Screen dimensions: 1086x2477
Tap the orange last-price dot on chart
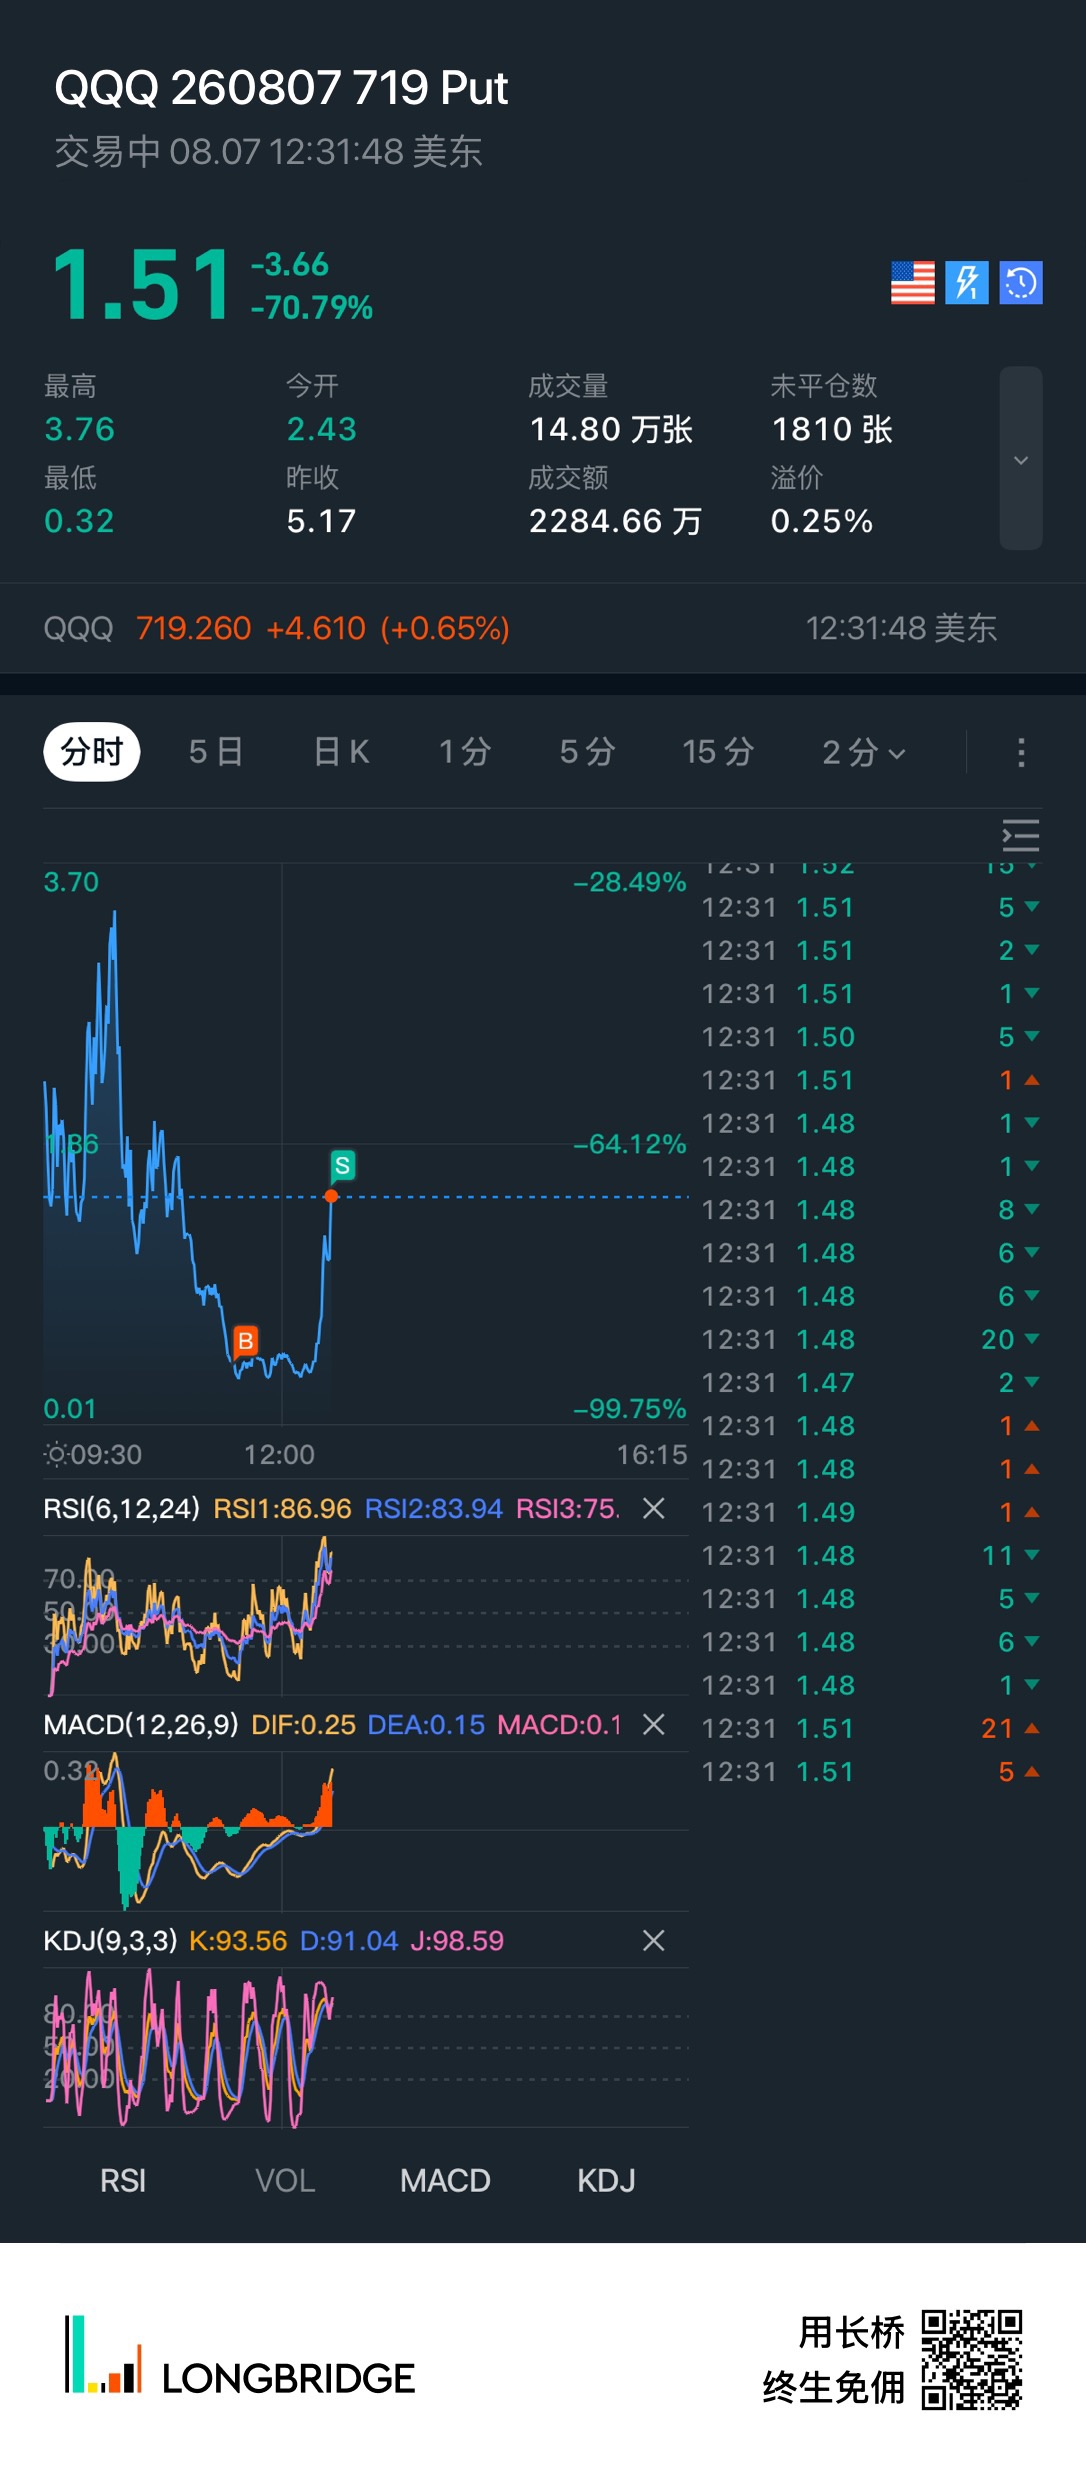[331, 1196]
